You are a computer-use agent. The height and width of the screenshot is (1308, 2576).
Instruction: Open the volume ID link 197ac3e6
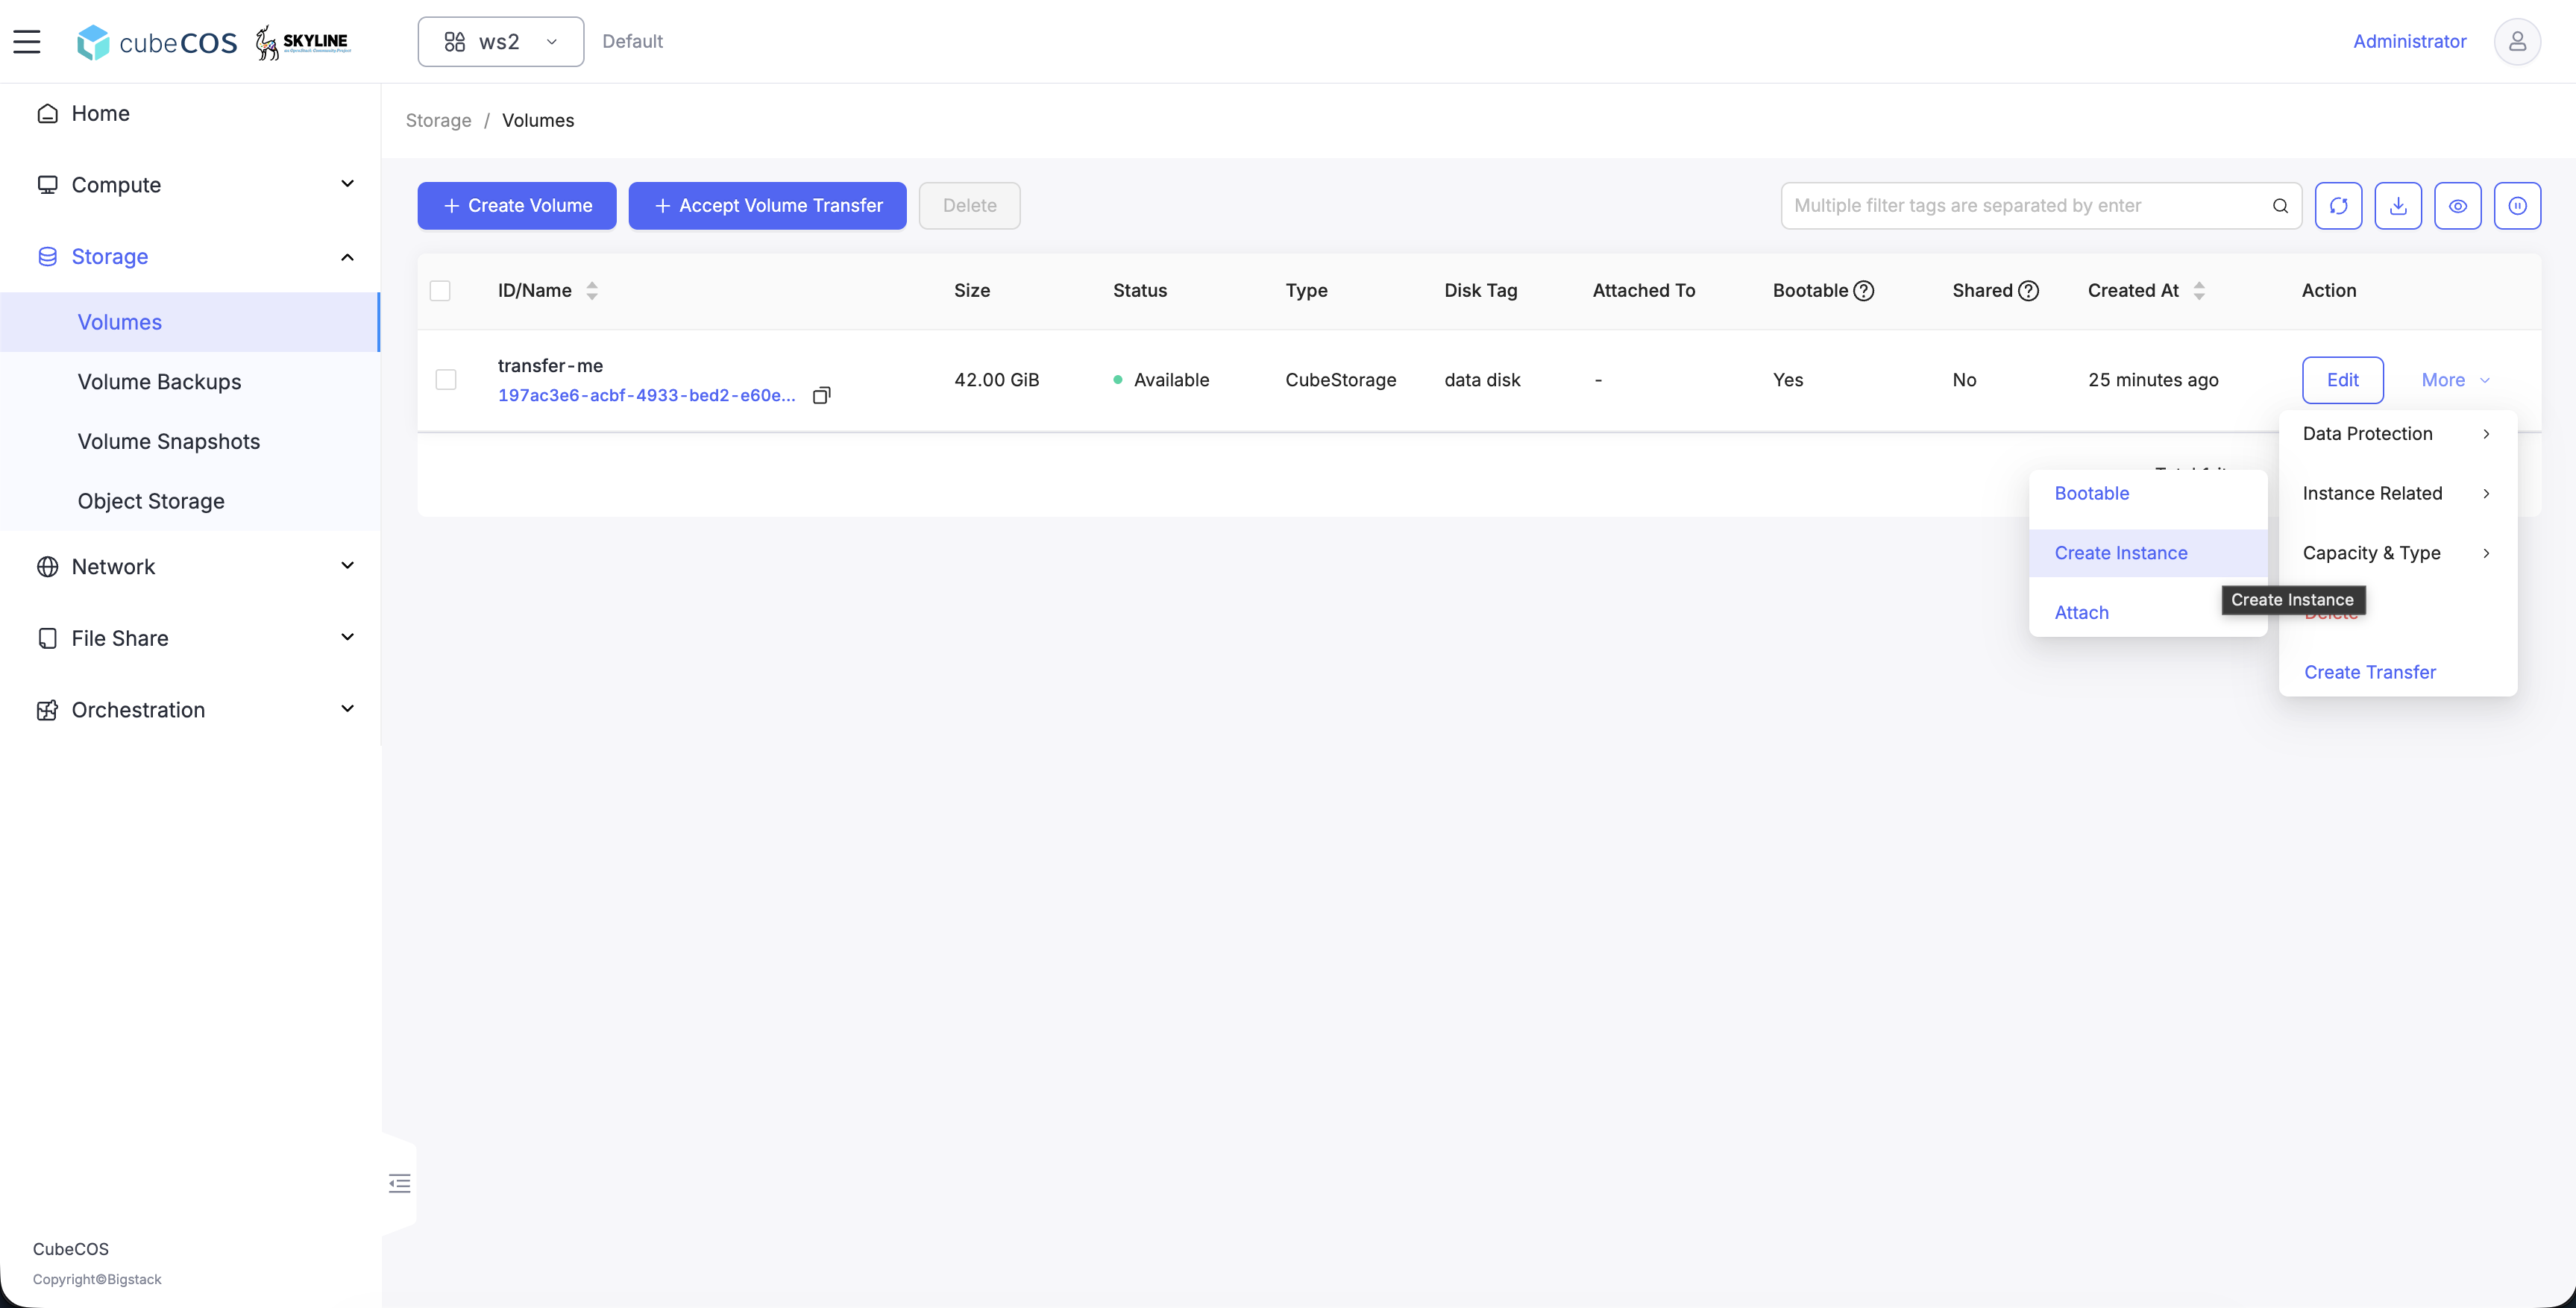(647, 395)
